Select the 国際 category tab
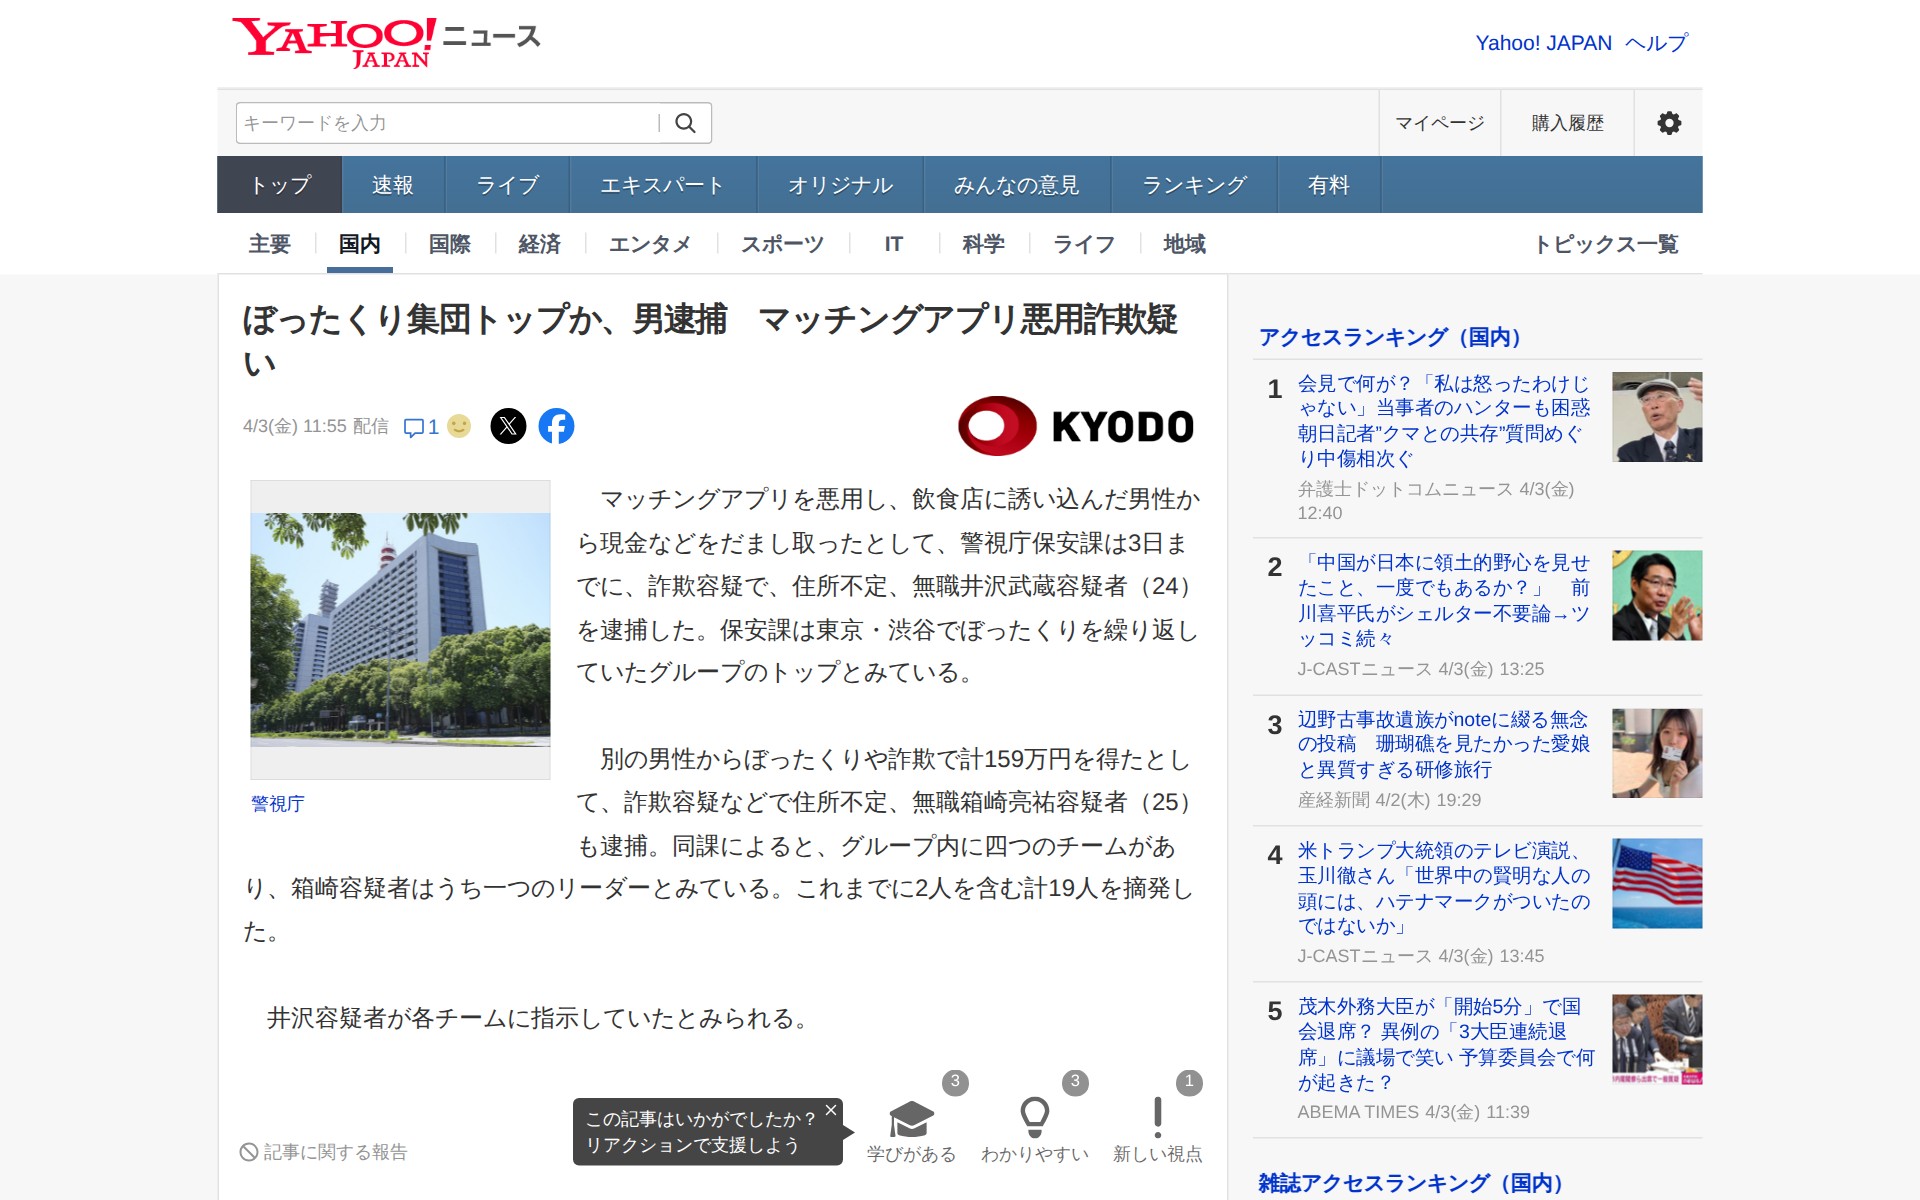Viewport: 1920px width, 1200px height. pyautogui.click(x=449, y=244)
